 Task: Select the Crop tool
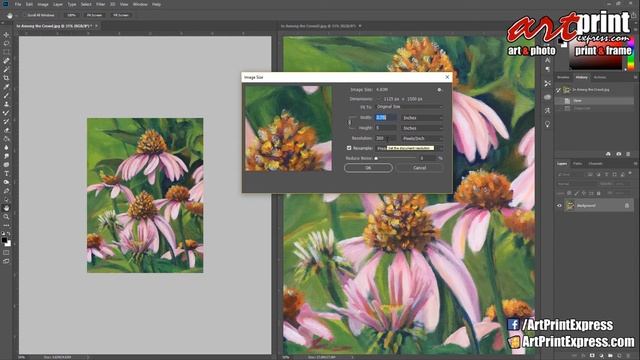(6, 78)
